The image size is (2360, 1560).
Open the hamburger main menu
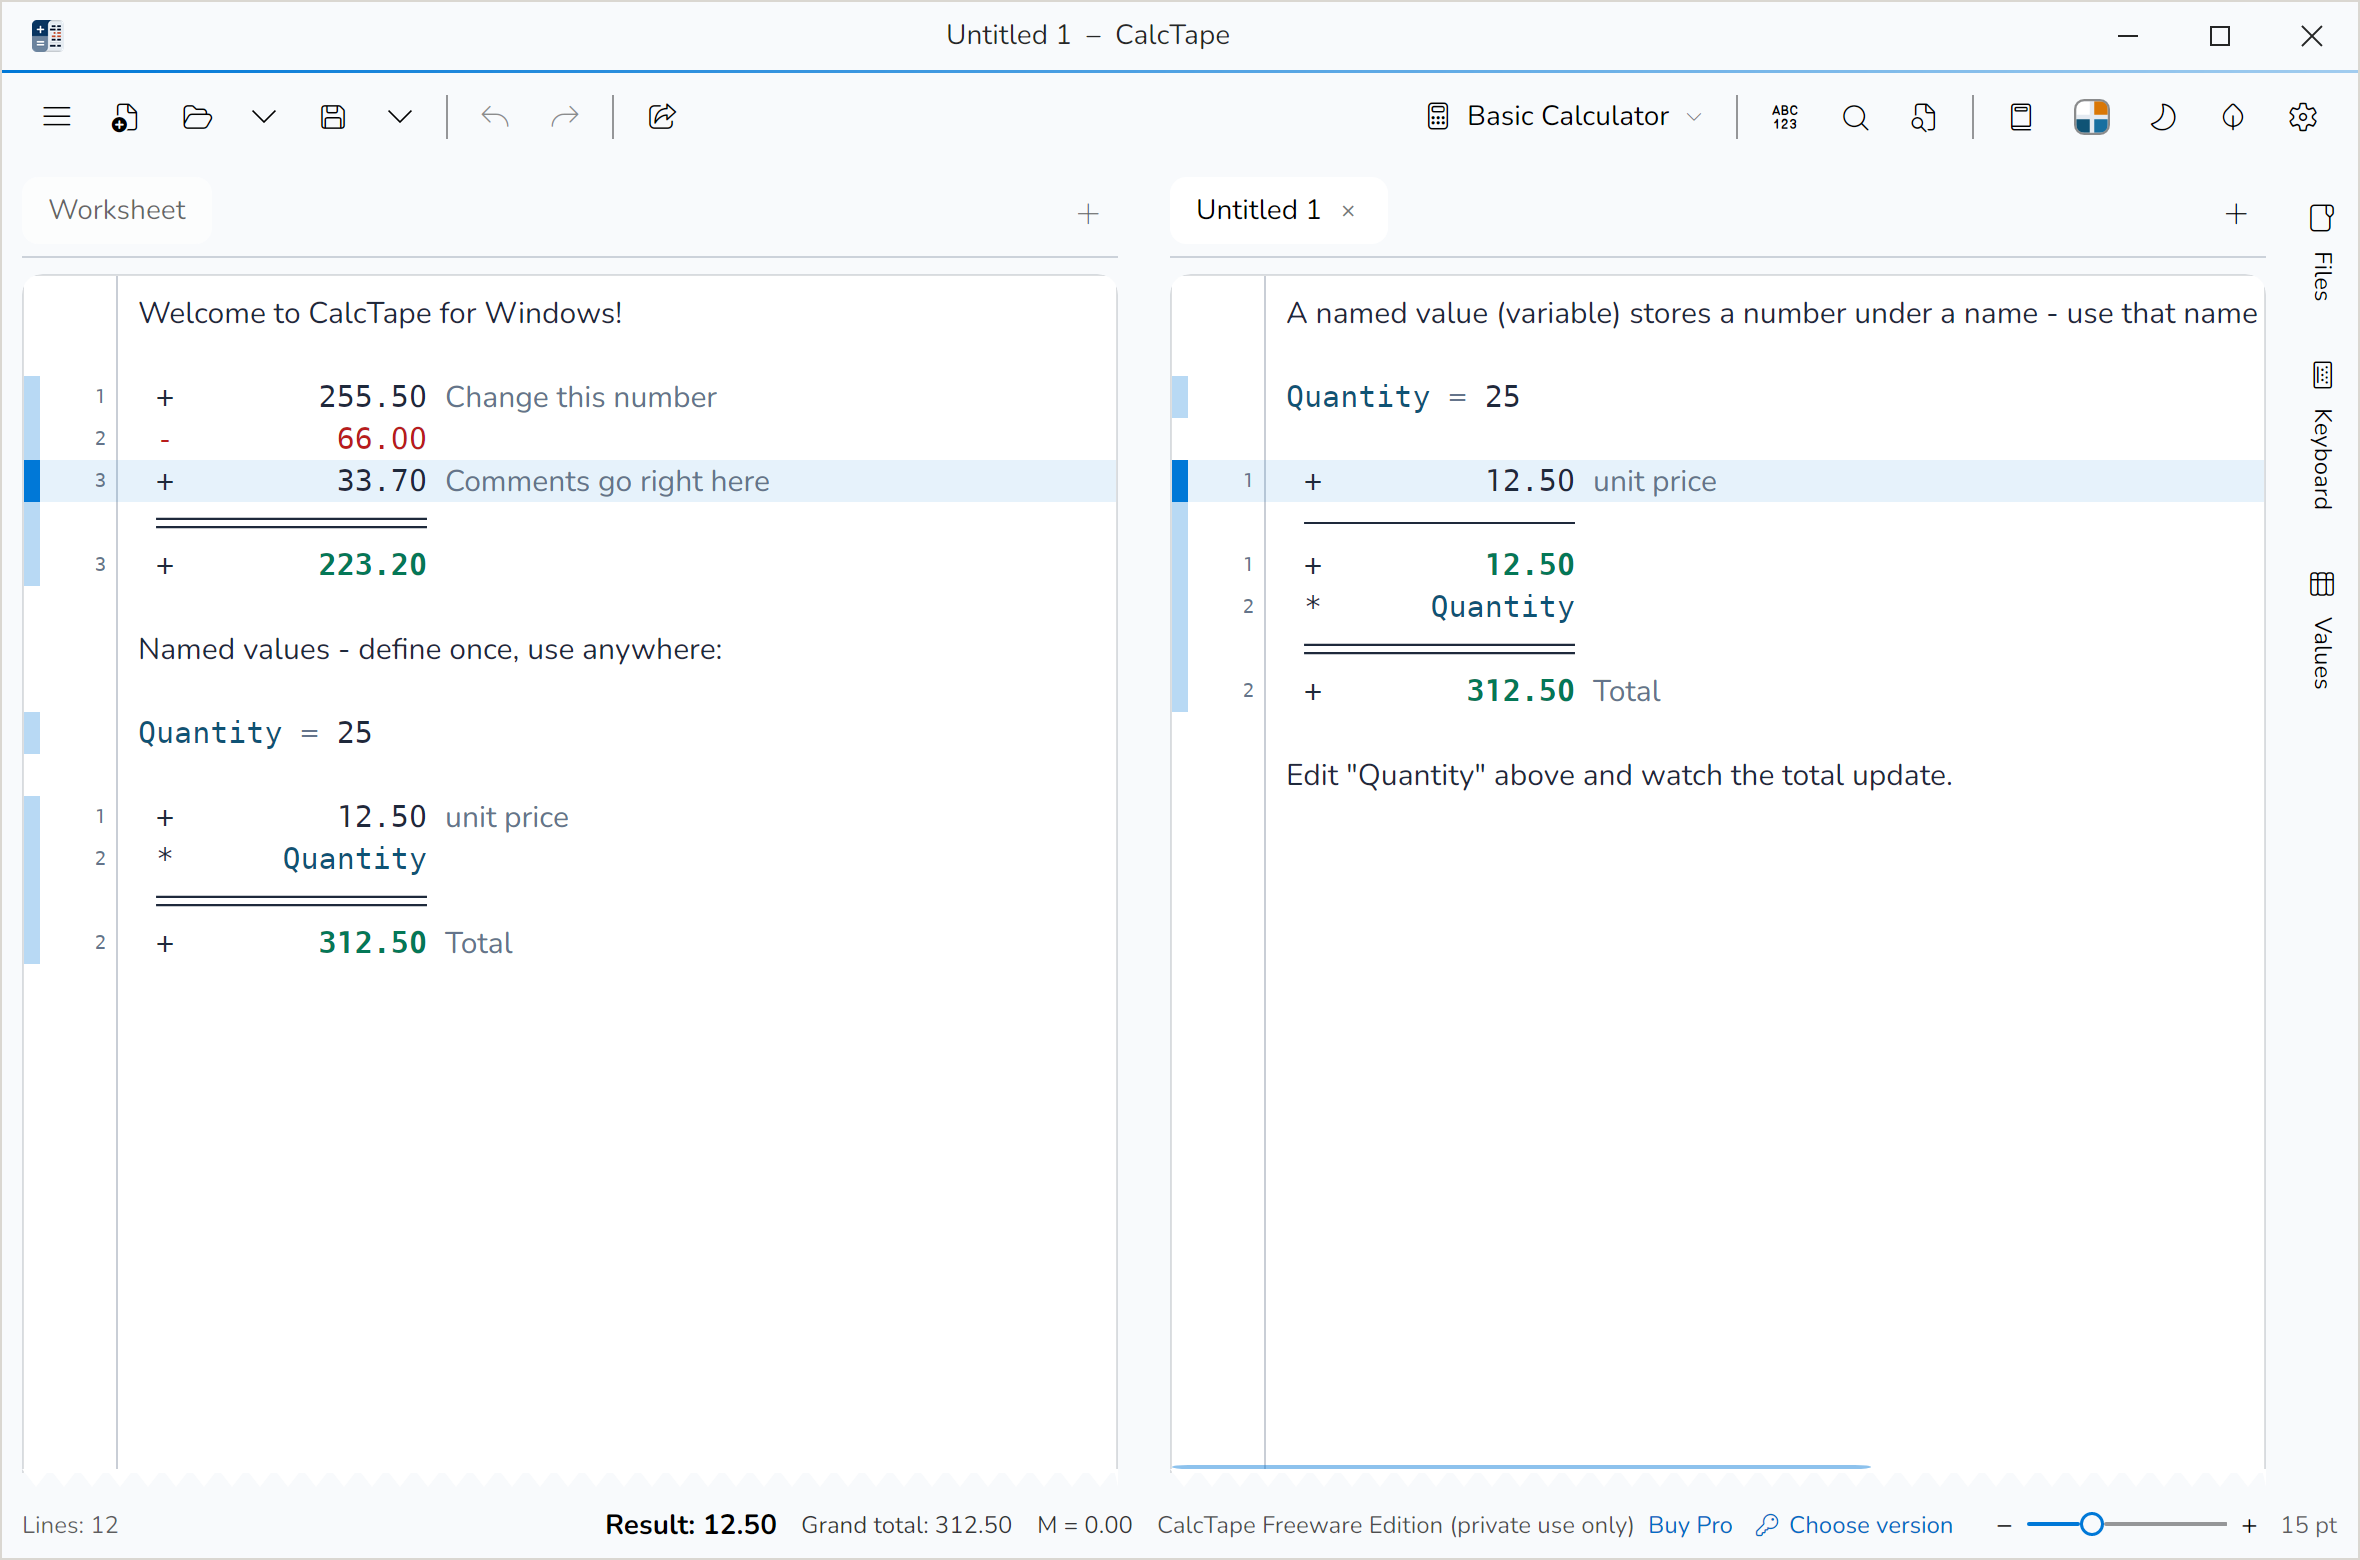click(x=57, y=117)
